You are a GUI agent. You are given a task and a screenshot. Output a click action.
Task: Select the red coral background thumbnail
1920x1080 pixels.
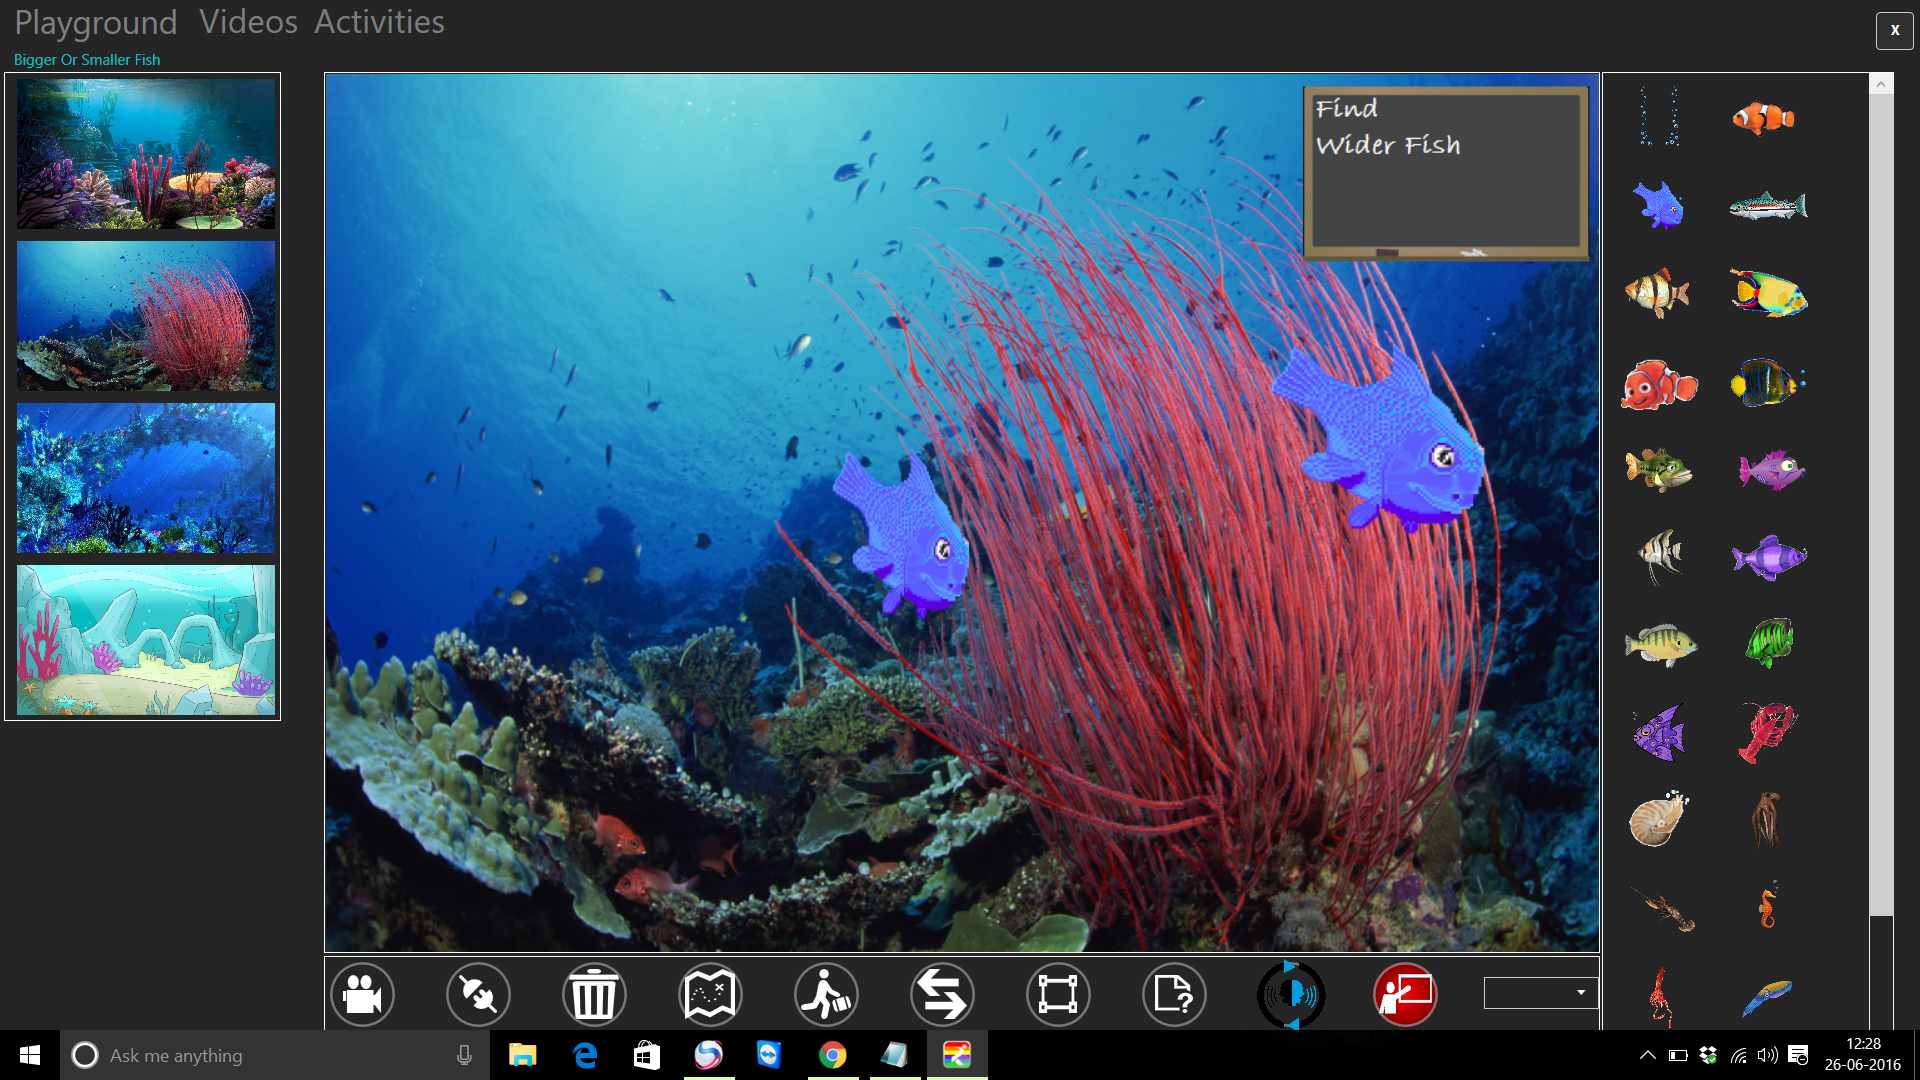pyautogui.click(x=146, y=316)
